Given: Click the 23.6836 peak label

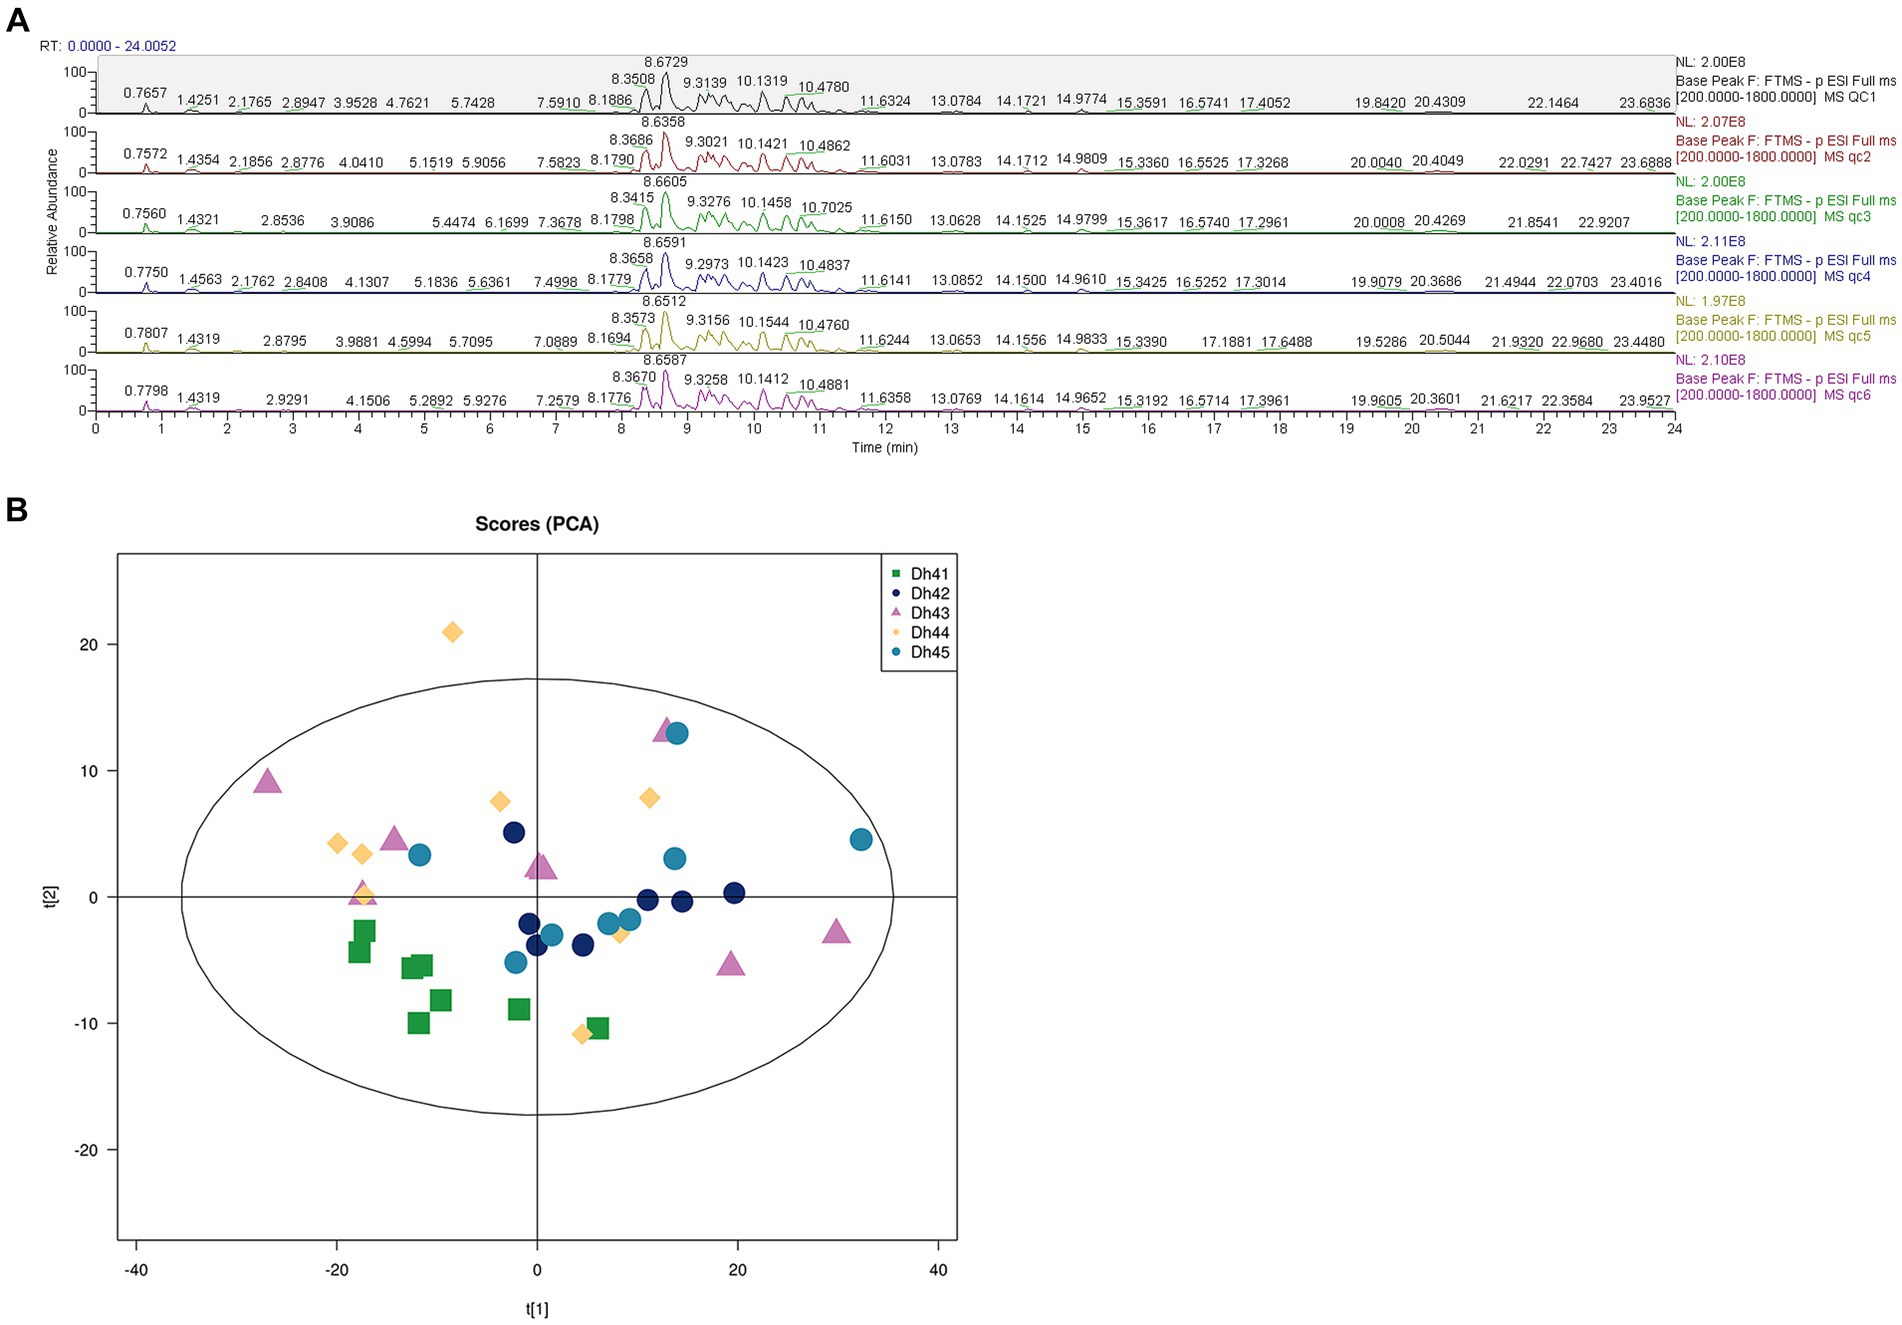Looking at the screenshot, I should tap(1645, 103).
